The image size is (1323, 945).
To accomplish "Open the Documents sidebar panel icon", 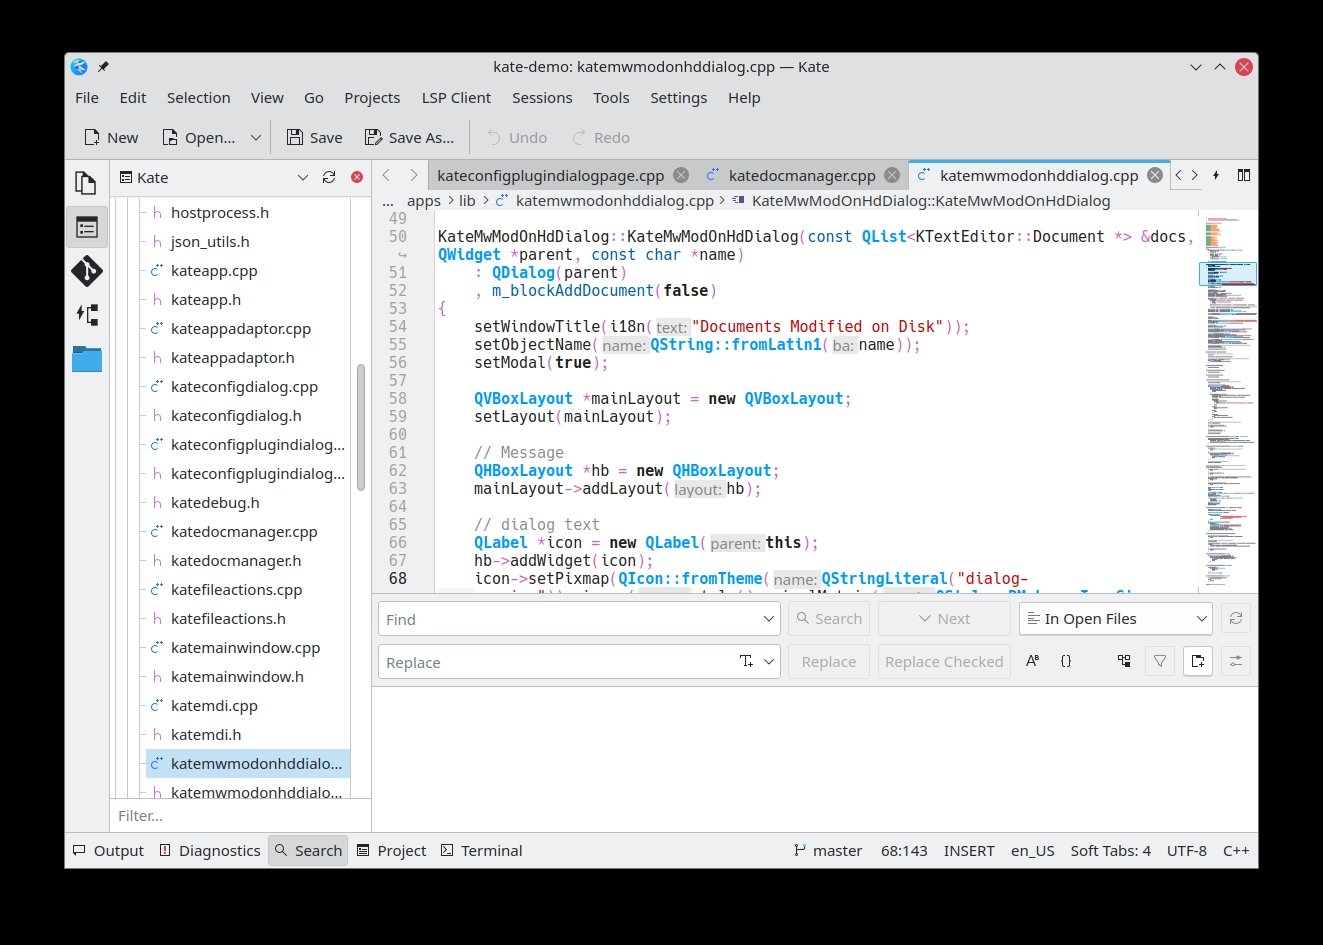I will [86, 183].
